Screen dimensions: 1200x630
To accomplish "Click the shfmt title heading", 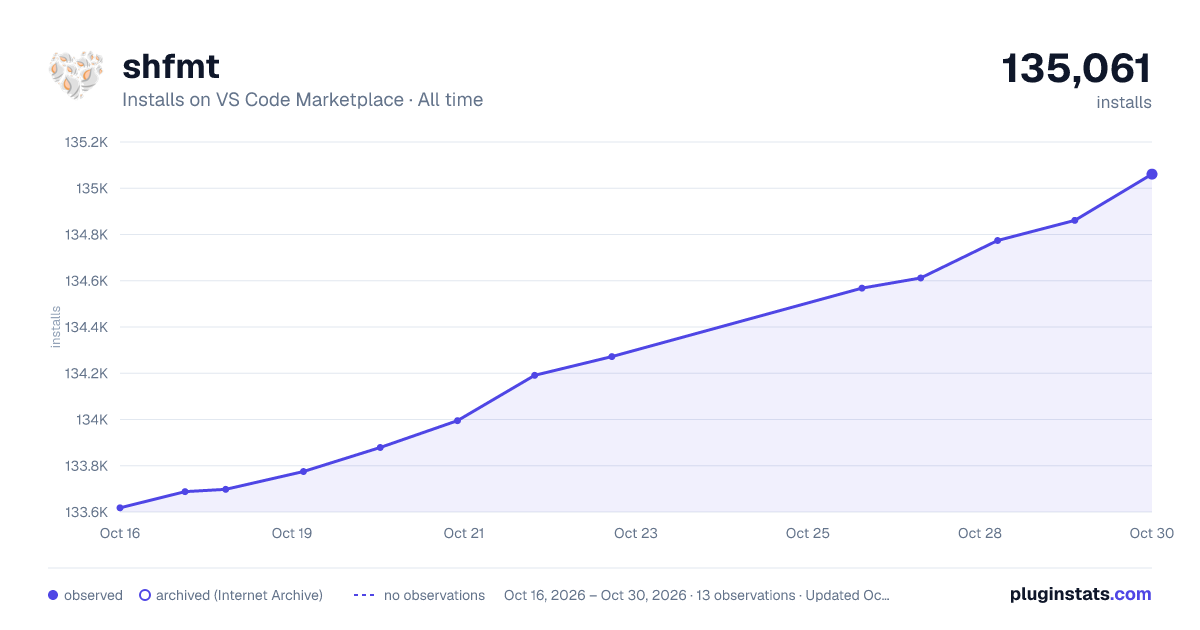I will [x=171, y=67].
